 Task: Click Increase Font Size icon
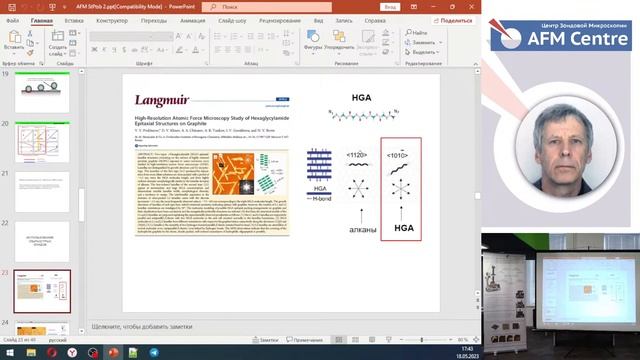pos(179,36)
